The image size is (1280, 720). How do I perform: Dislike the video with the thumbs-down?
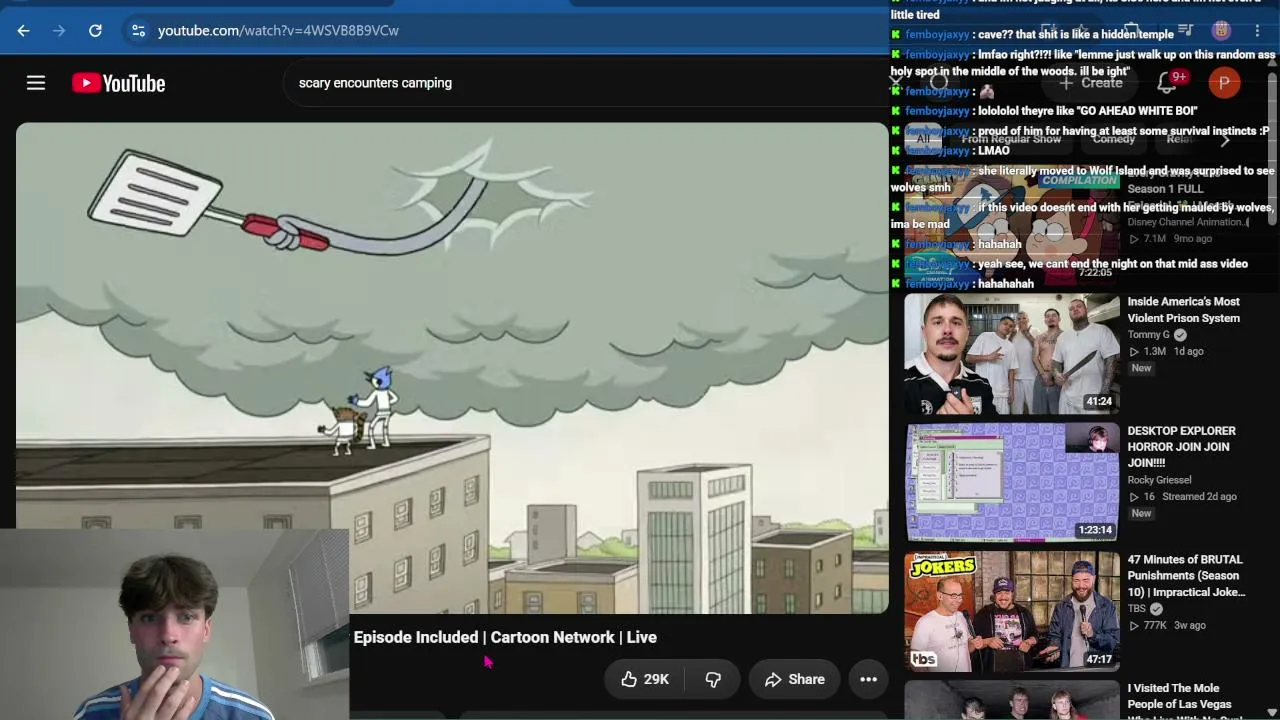[713, 679]
